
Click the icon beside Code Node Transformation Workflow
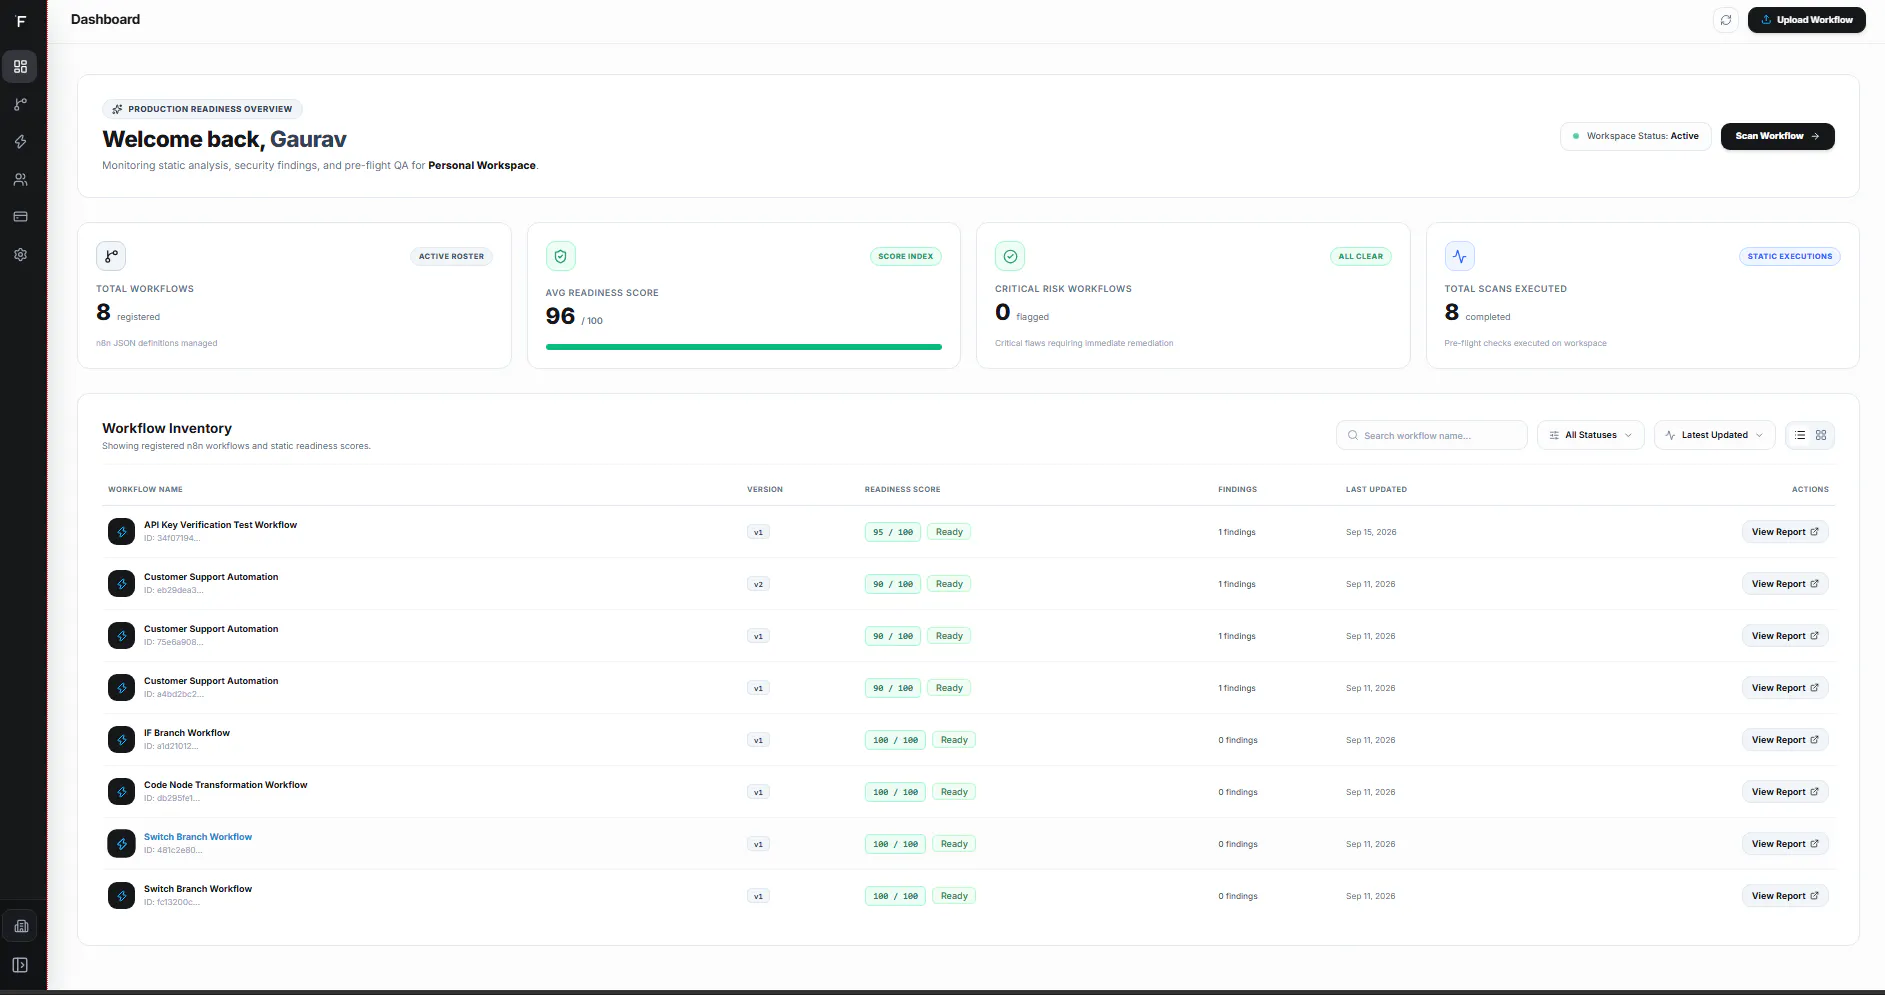(x=121, y=792)
